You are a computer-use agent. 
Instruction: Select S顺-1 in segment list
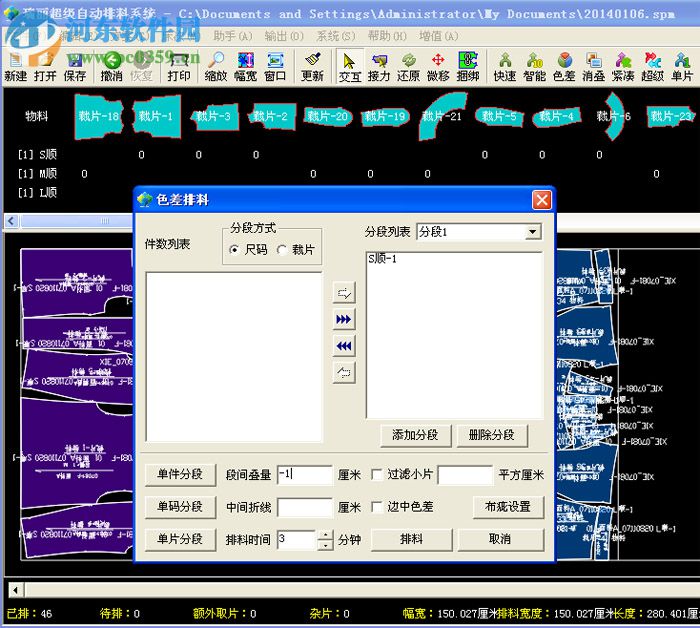click(x=383, y=259)
